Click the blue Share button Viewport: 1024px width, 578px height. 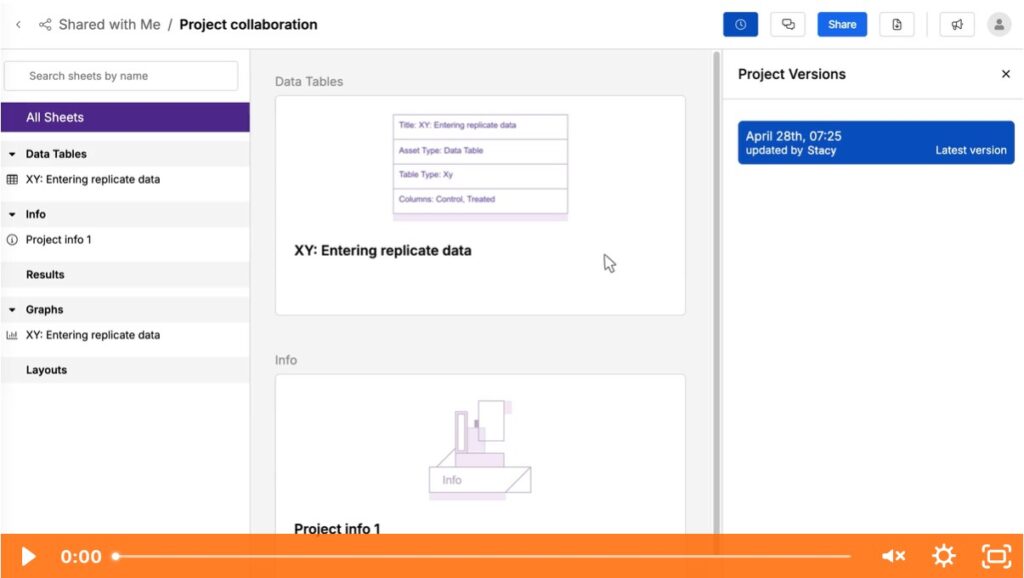pos(842,25)
